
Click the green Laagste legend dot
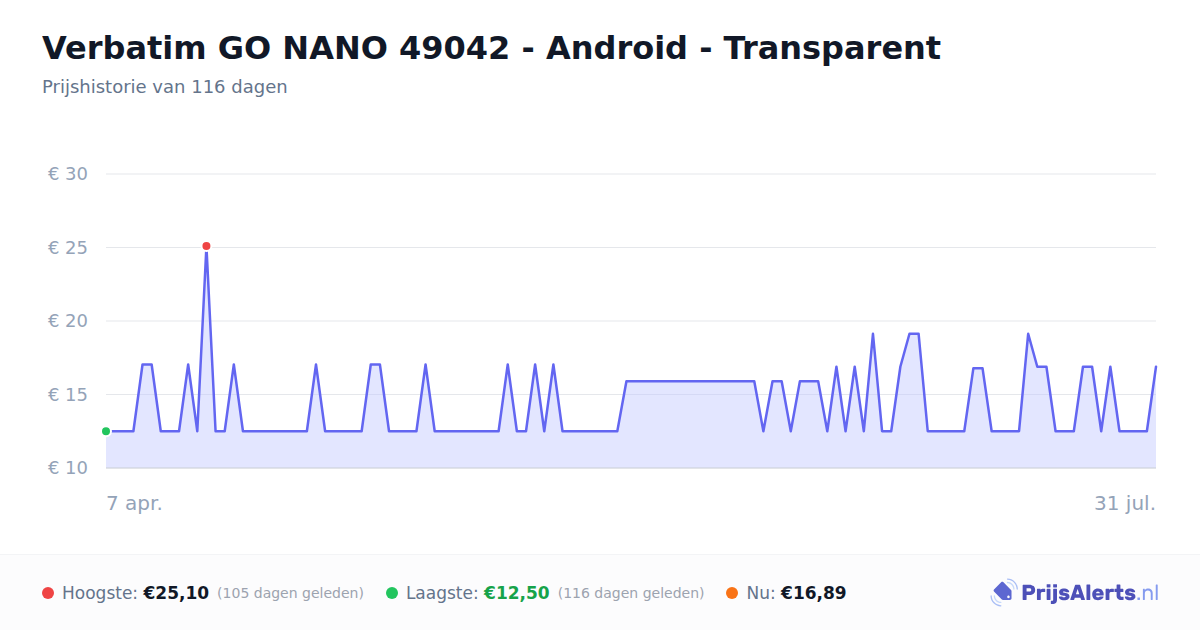pos(392,593)
